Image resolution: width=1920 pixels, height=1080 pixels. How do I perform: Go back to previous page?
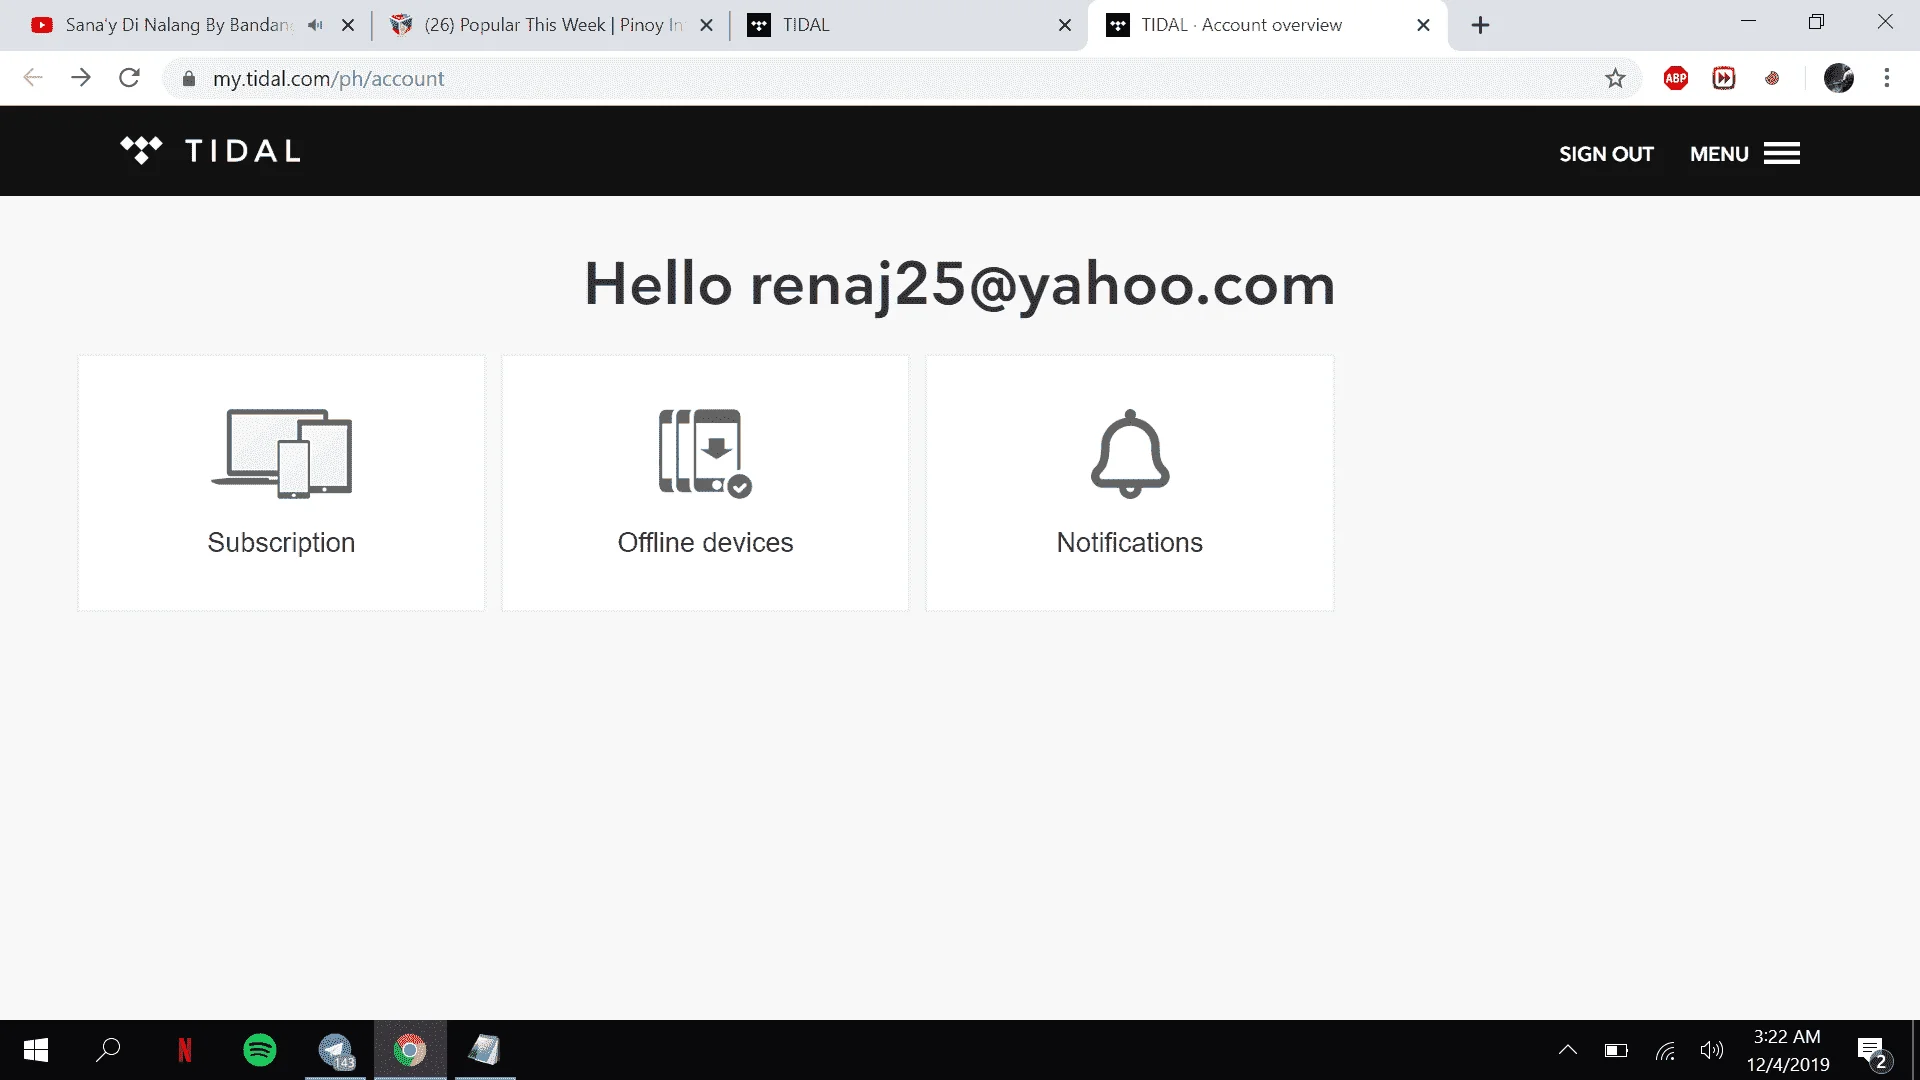(33, 78)
